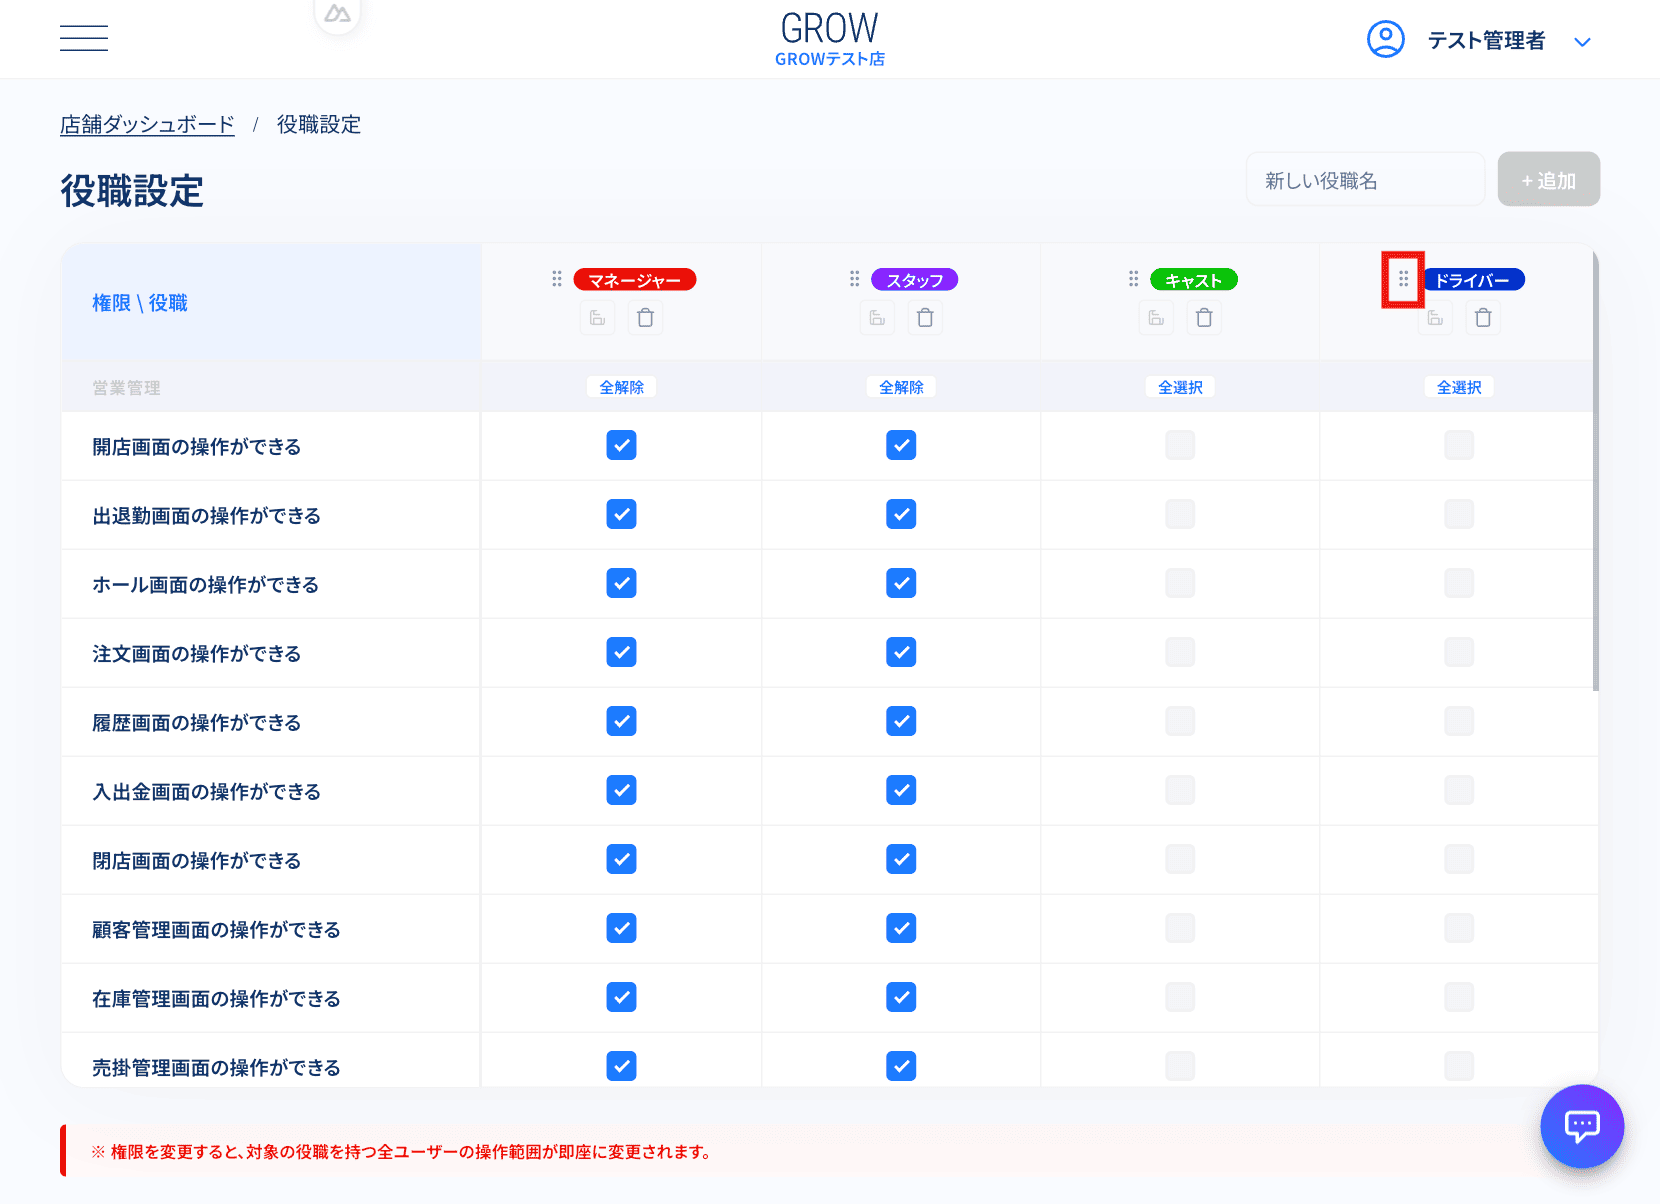This screenshot has width=1660, height=1204.
Task: Click the permissions table vertical scrollbar
Action: (1596, 470)
